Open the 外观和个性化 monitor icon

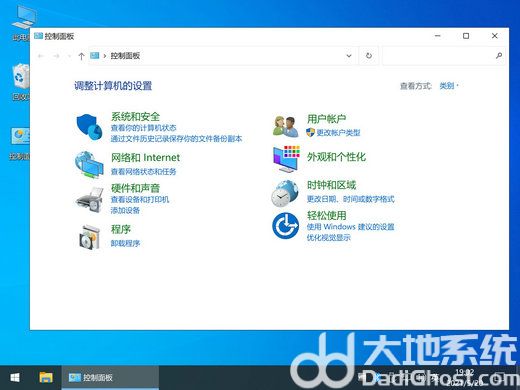coord(286,159)
